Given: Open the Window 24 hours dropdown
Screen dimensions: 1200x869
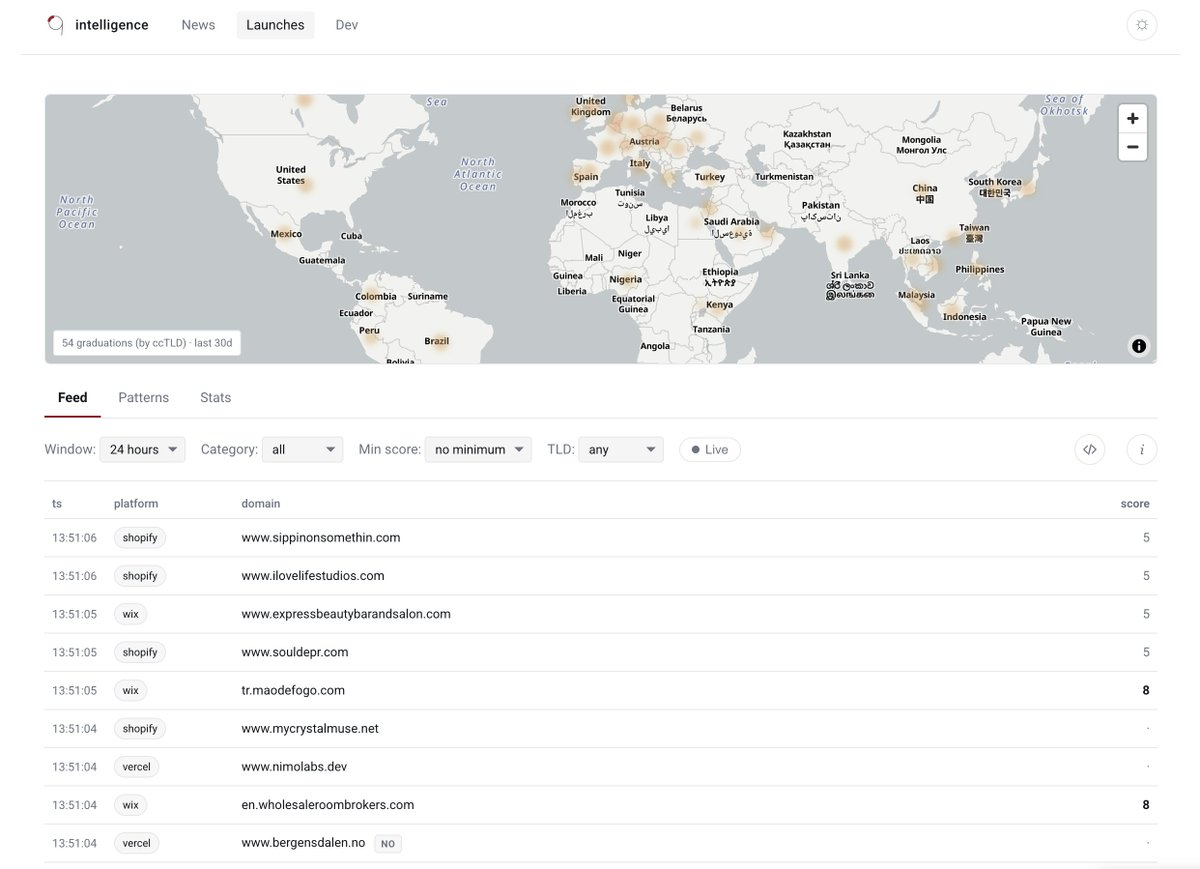Looking at the screenshot, I should pyautogui.click(x=142, y=450).
